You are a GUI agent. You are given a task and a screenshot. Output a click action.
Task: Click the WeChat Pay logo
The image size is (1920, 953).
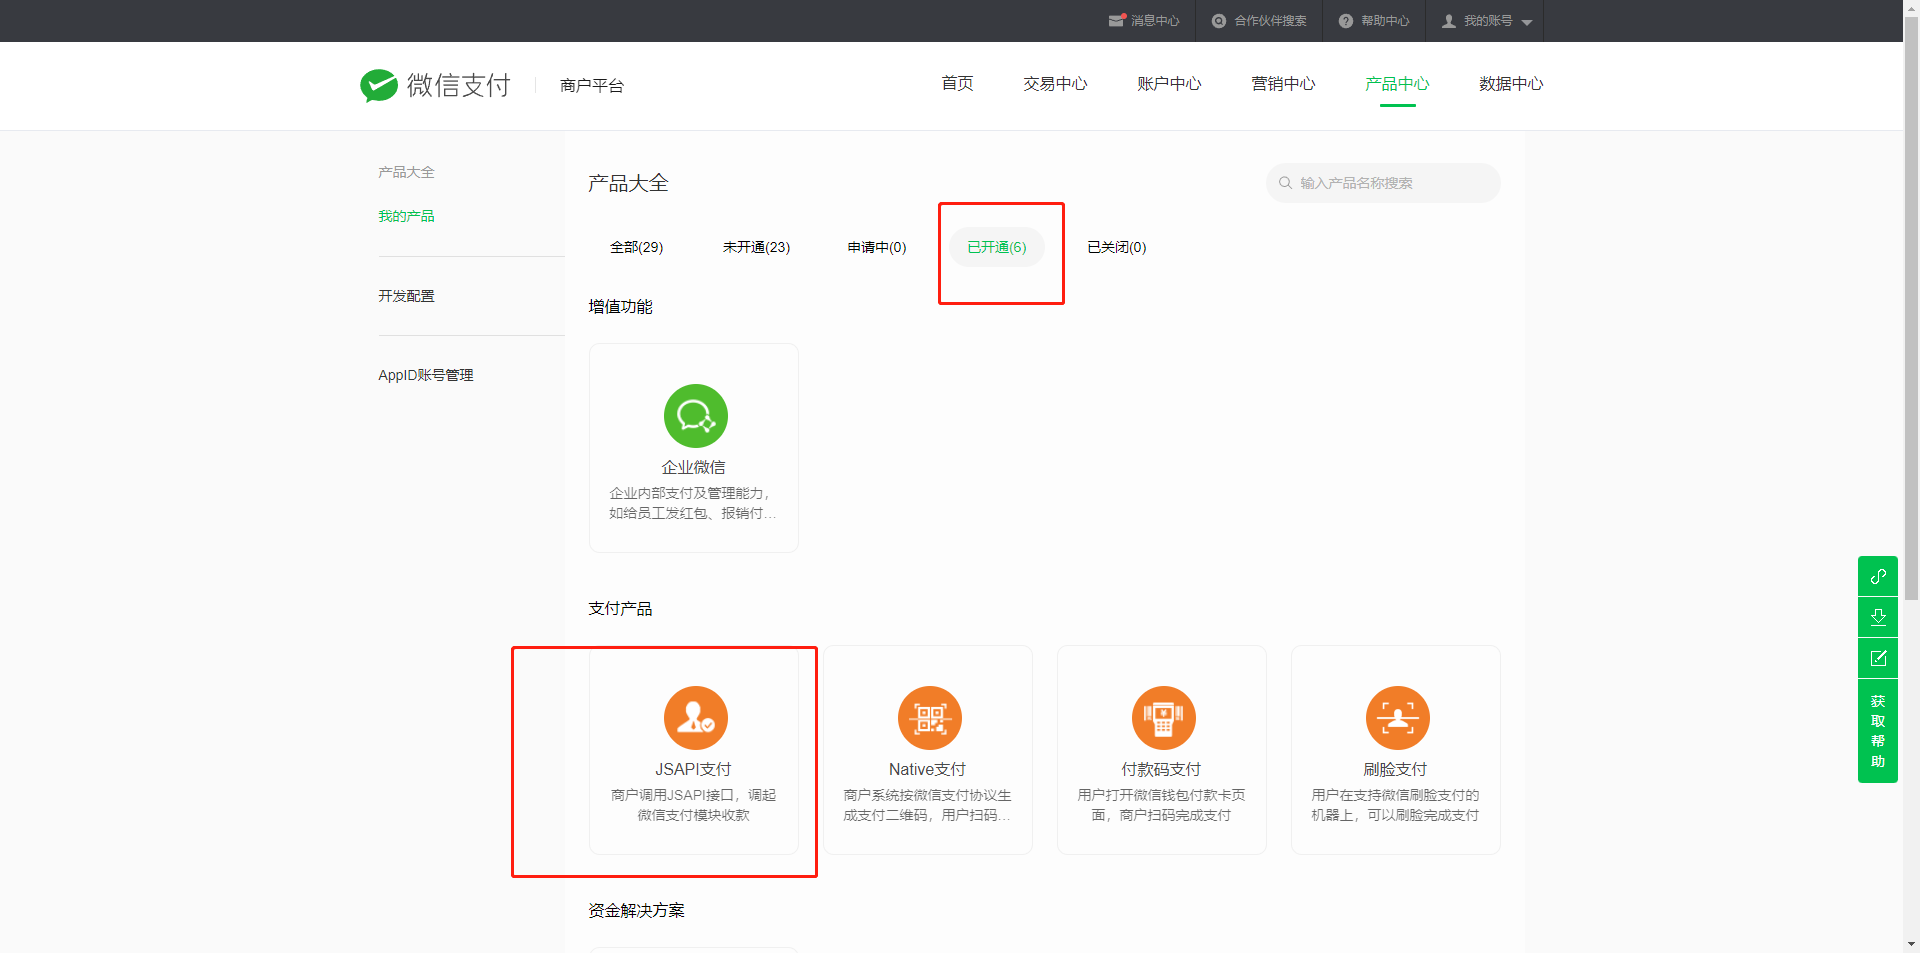[x=435, y=85]
